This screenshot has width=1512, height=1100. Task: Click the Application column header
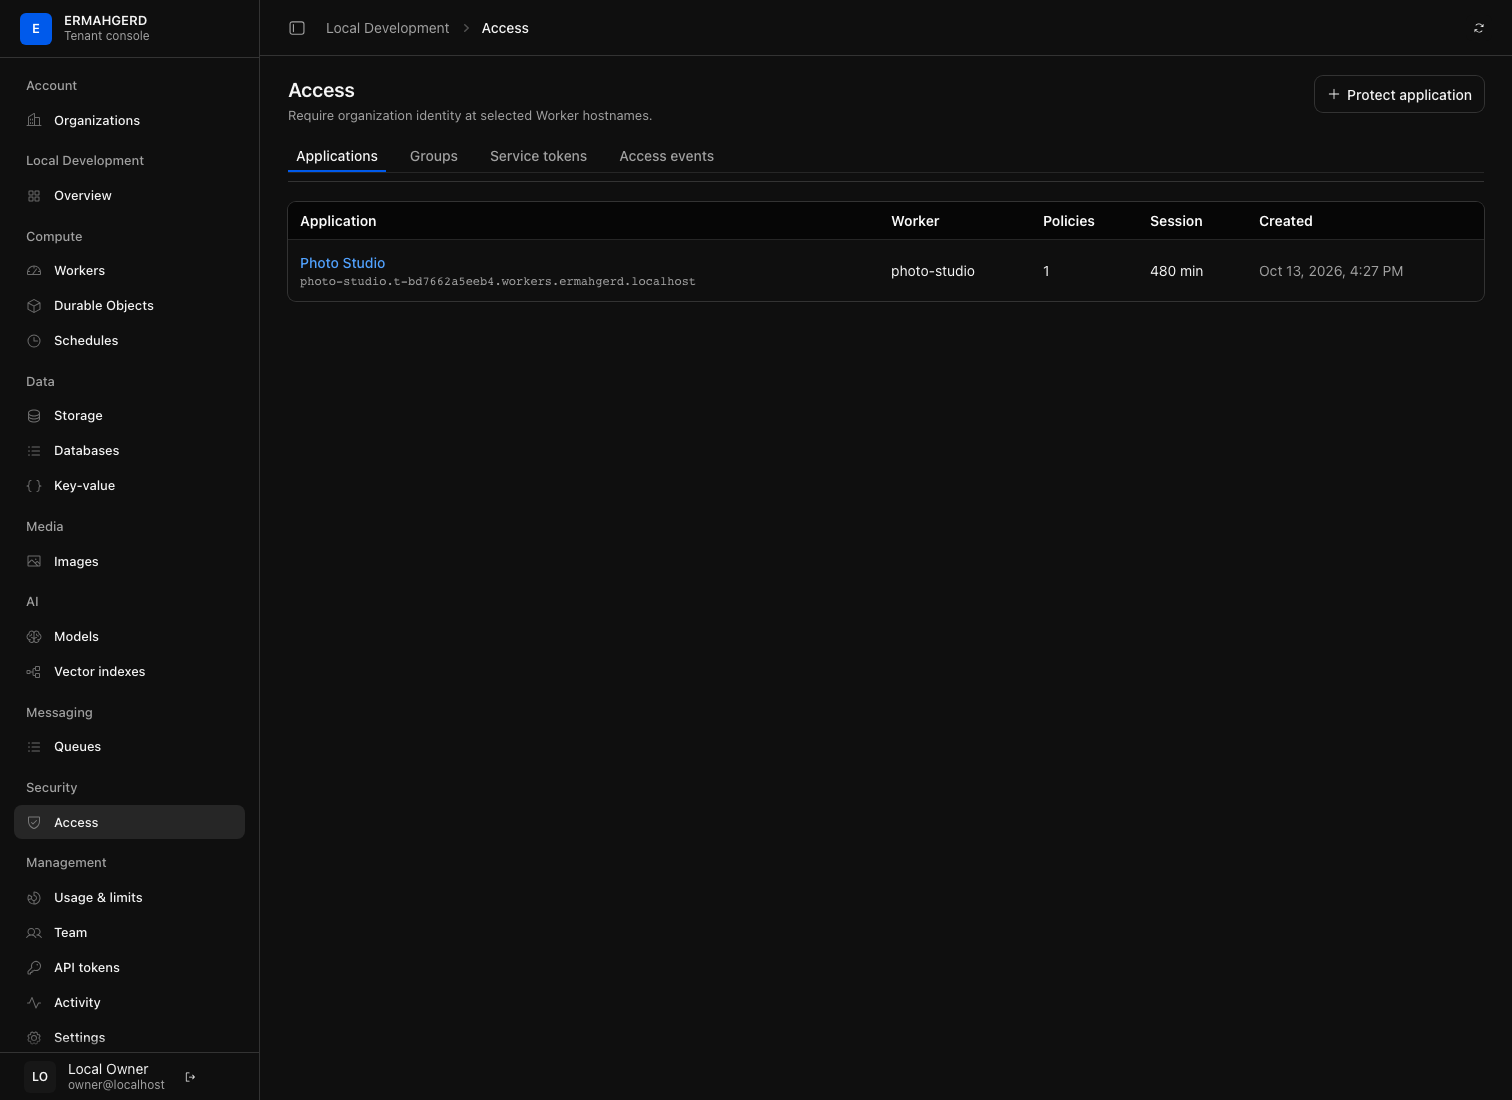[x=338, y=221]
